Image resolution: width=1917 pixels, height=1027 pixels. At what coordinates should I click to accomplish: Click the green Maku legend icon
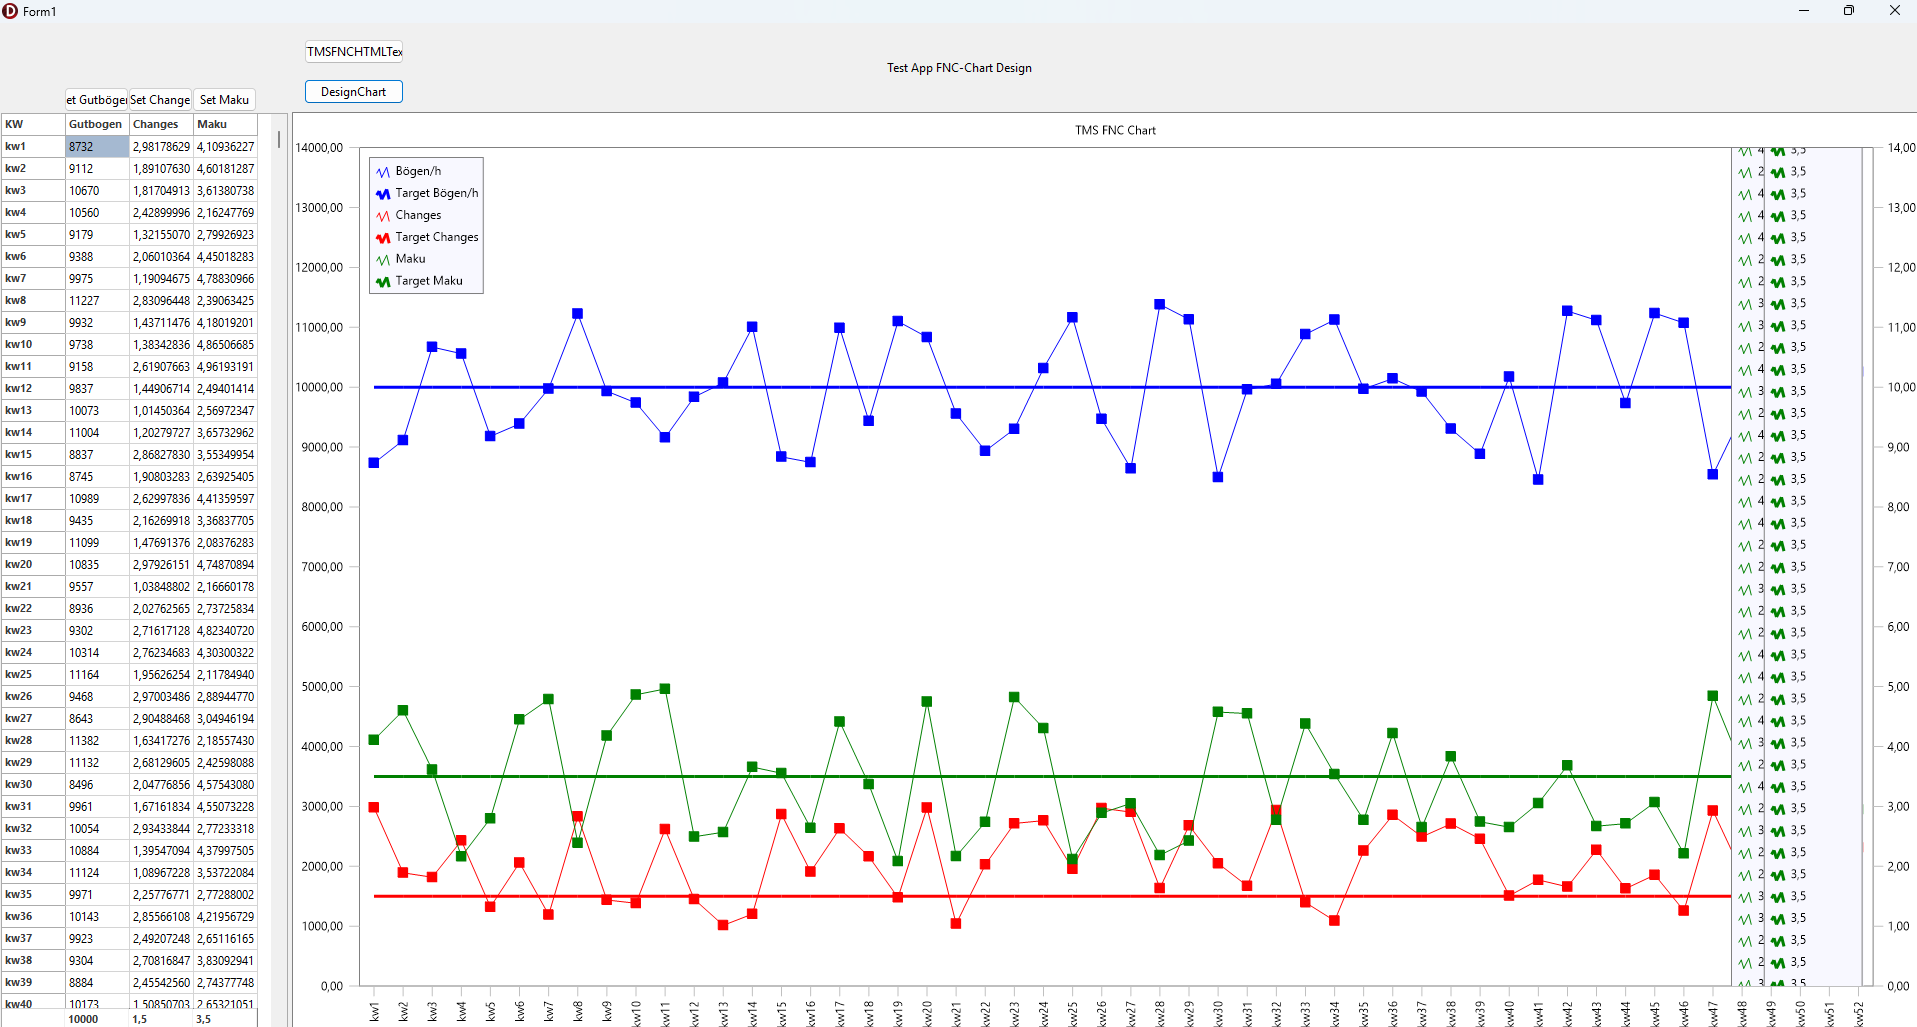pyautogui.click(x=383, y=260)
